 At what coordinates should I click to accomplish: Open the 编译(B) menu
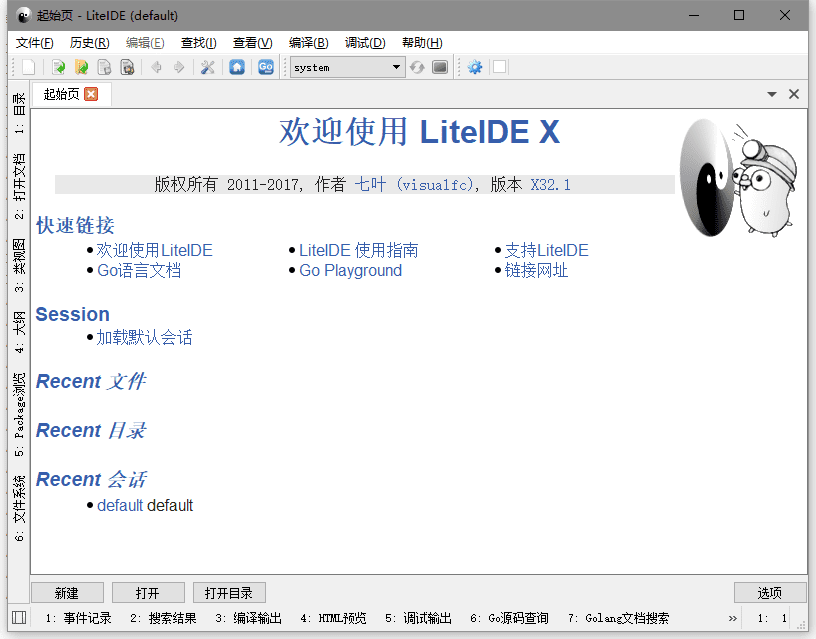point(309,43)
